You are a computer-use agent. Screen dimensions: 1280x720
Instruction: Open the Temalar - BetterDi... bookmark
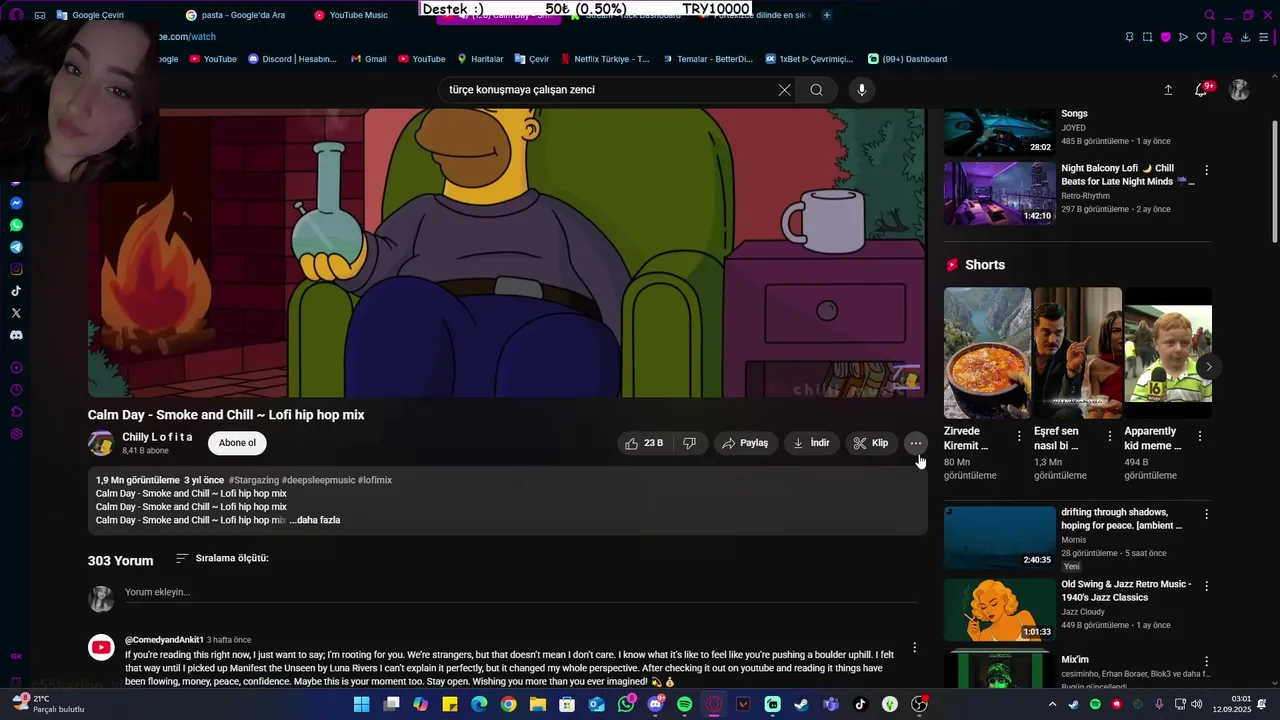point(707,59)
